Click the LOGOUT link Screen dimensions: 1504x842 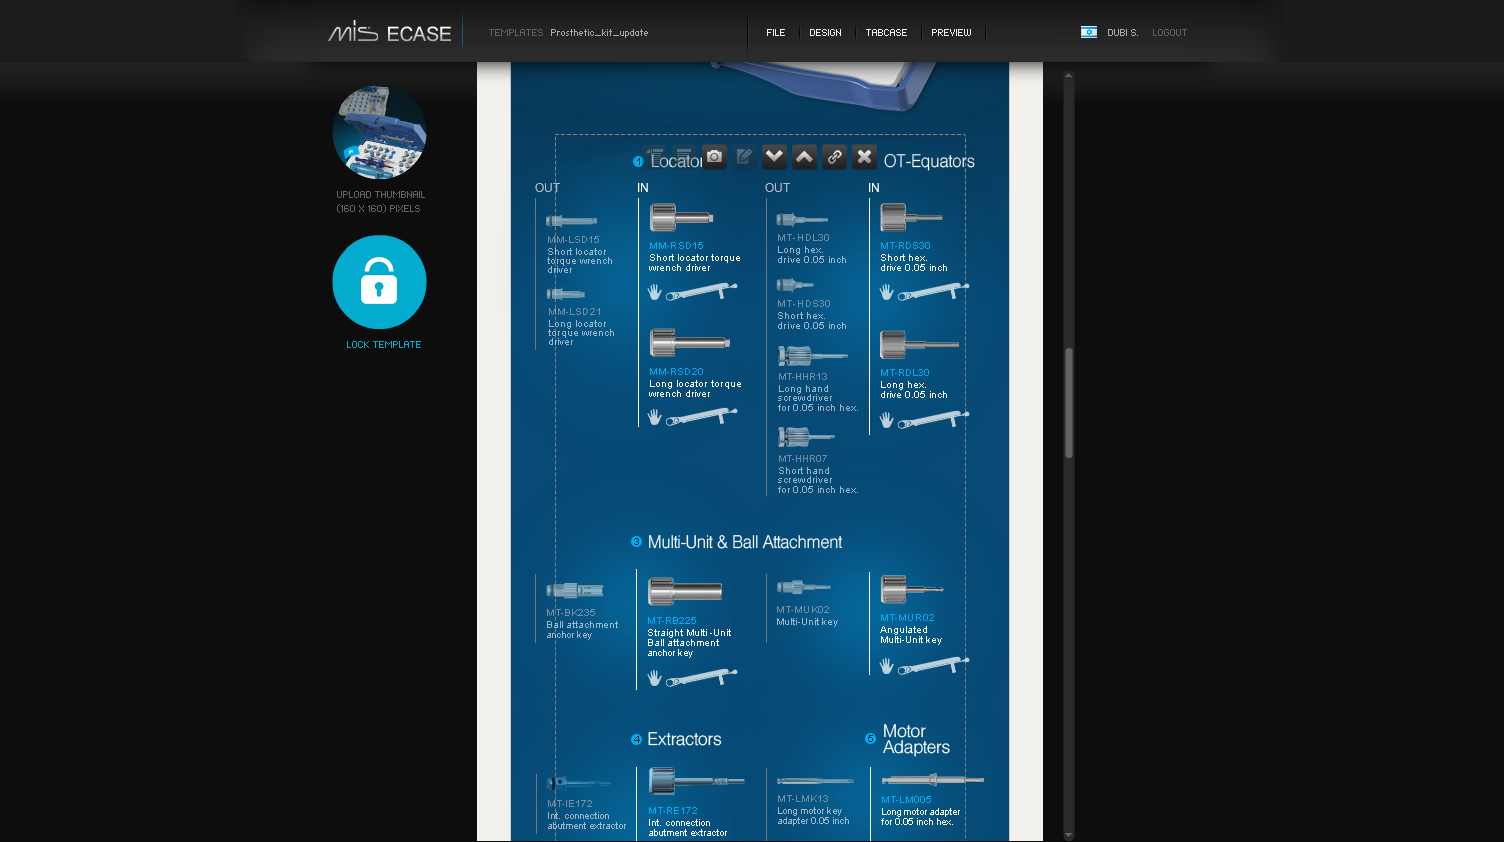pos(1169,33)
